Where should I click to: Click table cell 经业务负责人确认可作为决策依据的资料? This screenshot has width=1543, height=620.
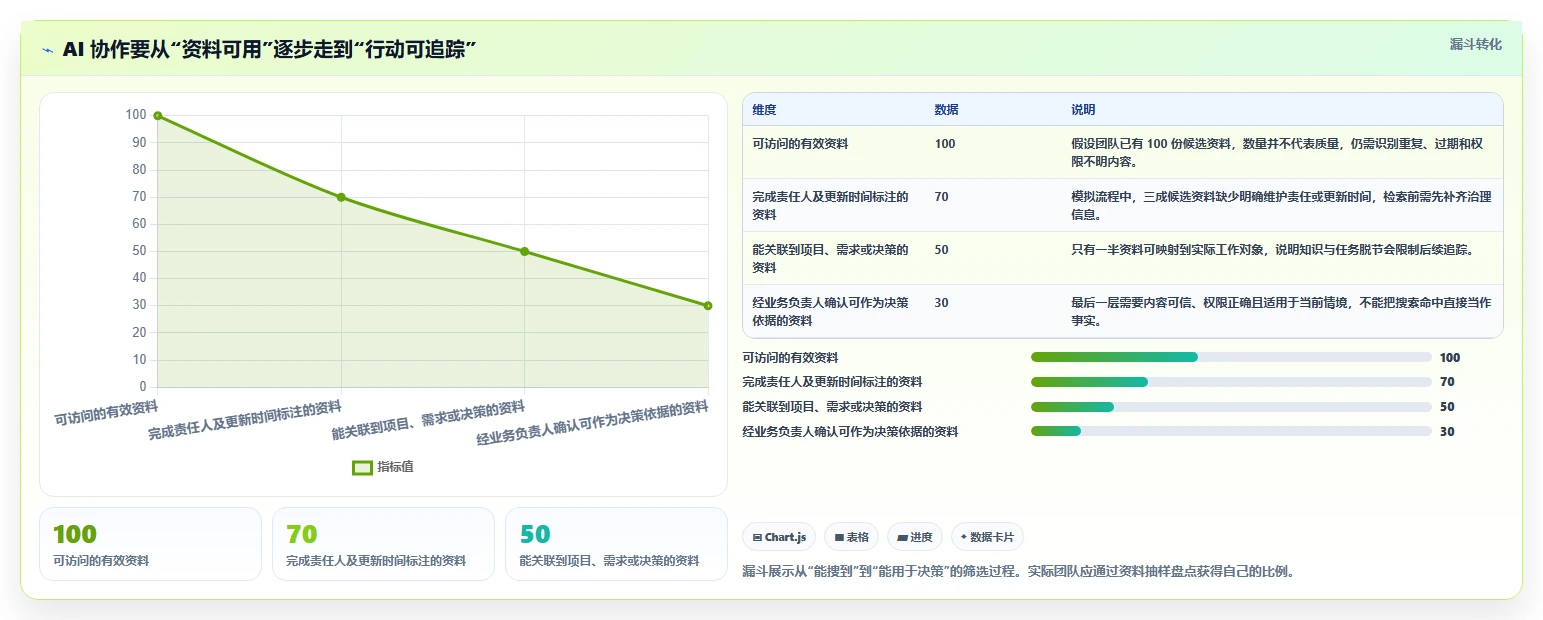830,311
